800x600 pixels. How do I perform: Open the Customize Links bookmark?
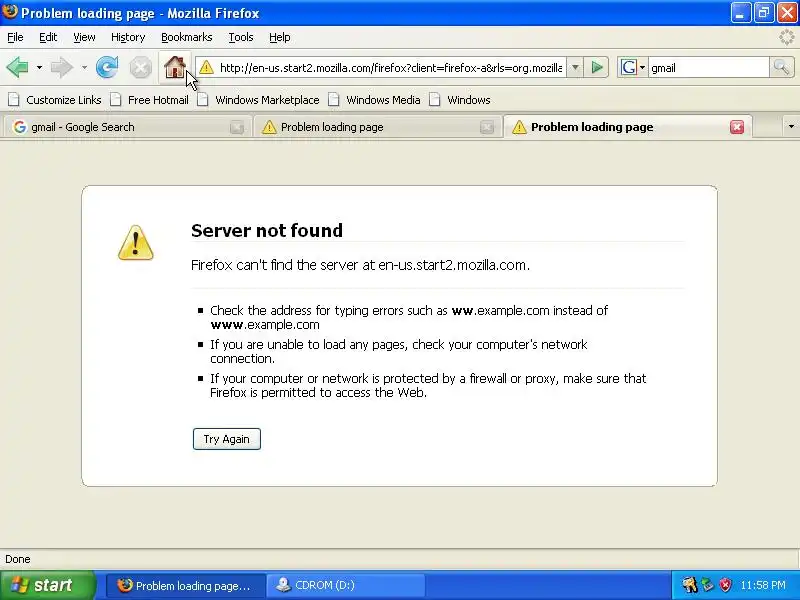55,100
